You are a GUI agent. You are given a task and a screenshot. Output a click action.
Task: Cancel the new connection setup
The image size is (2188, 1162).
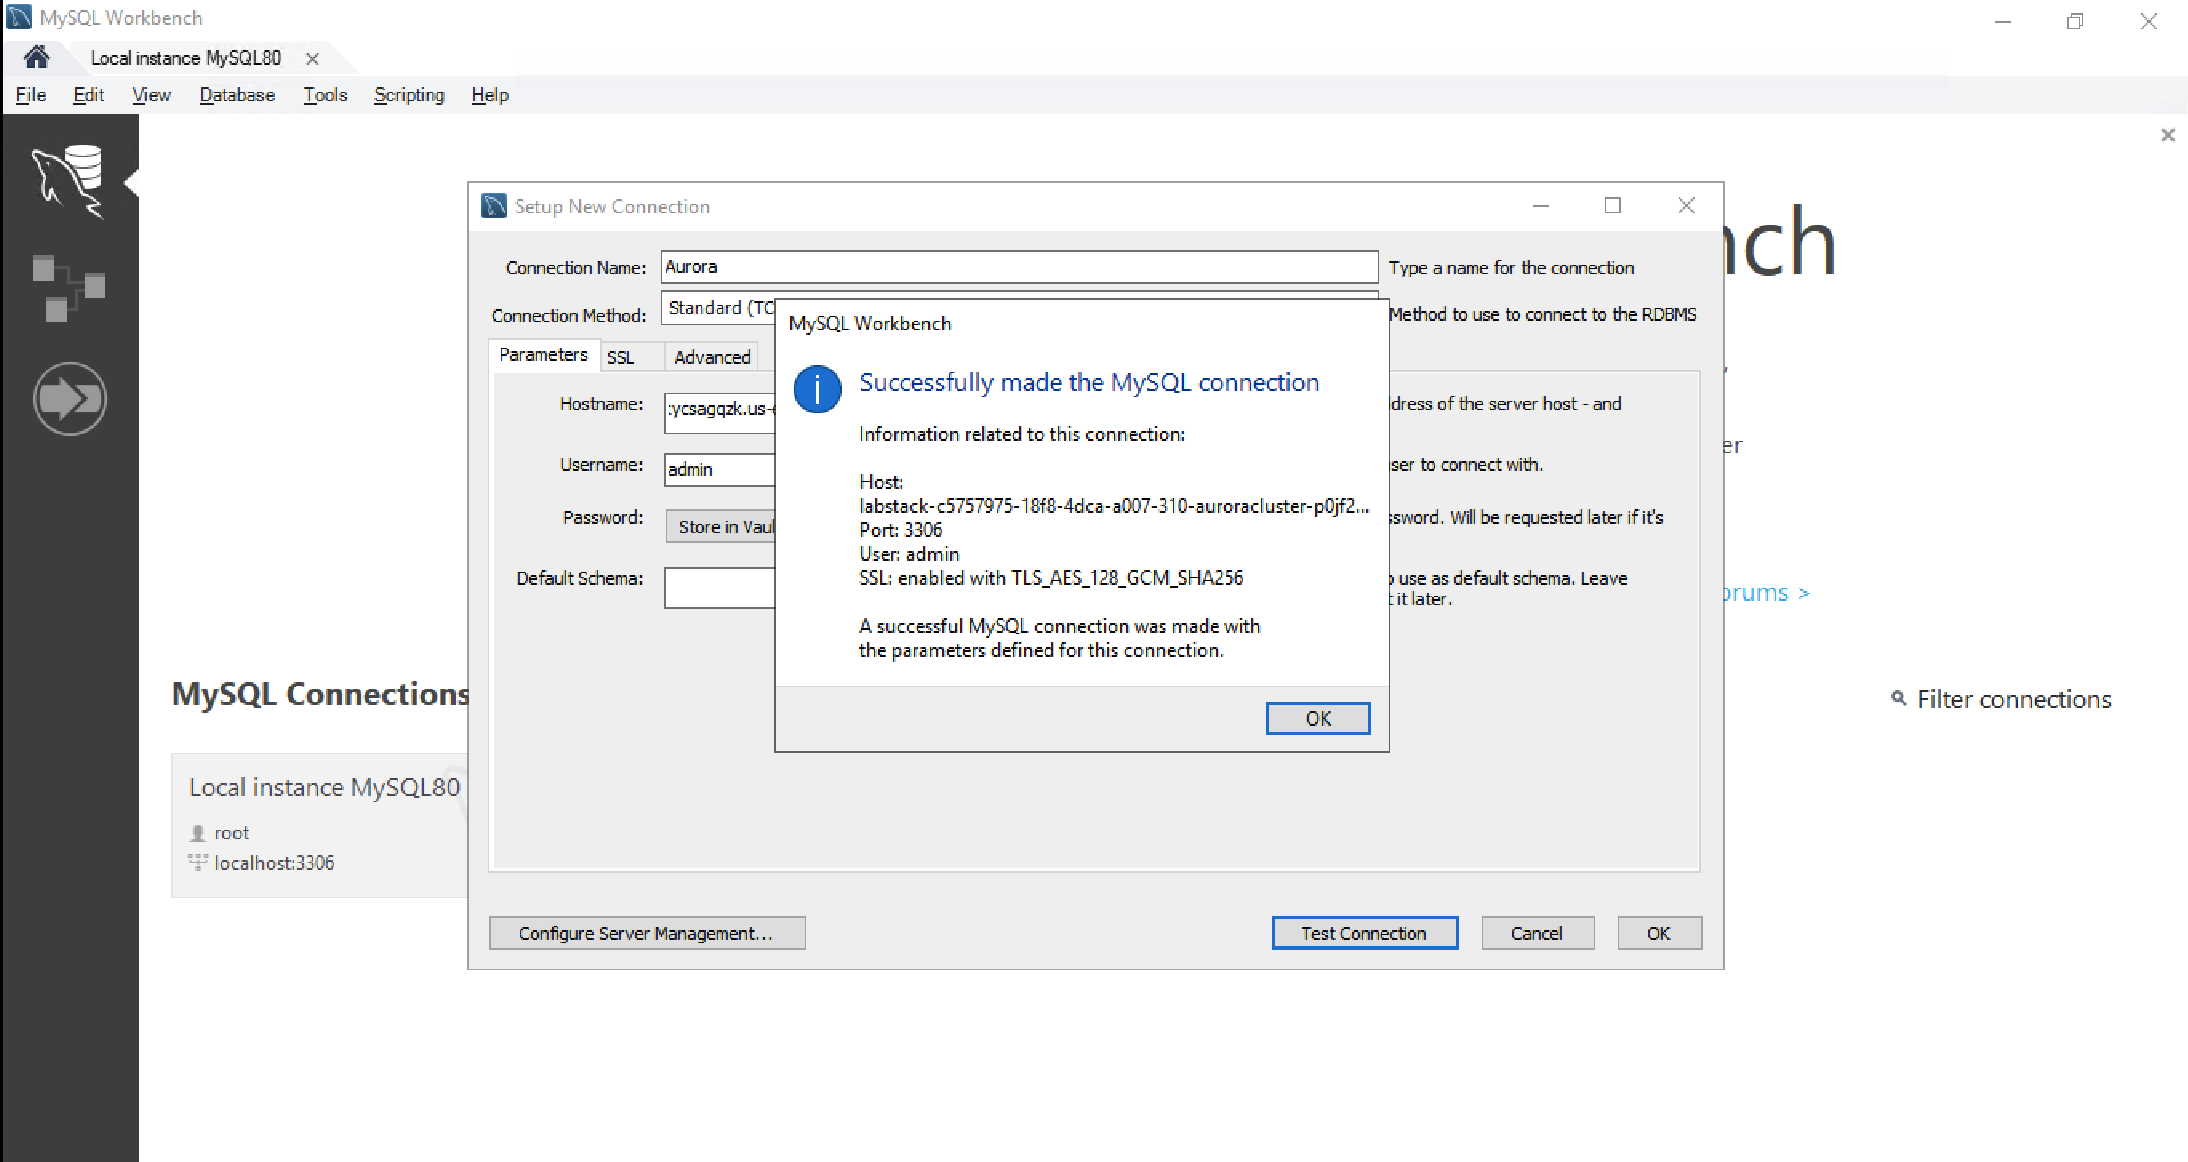[1537, 933]
